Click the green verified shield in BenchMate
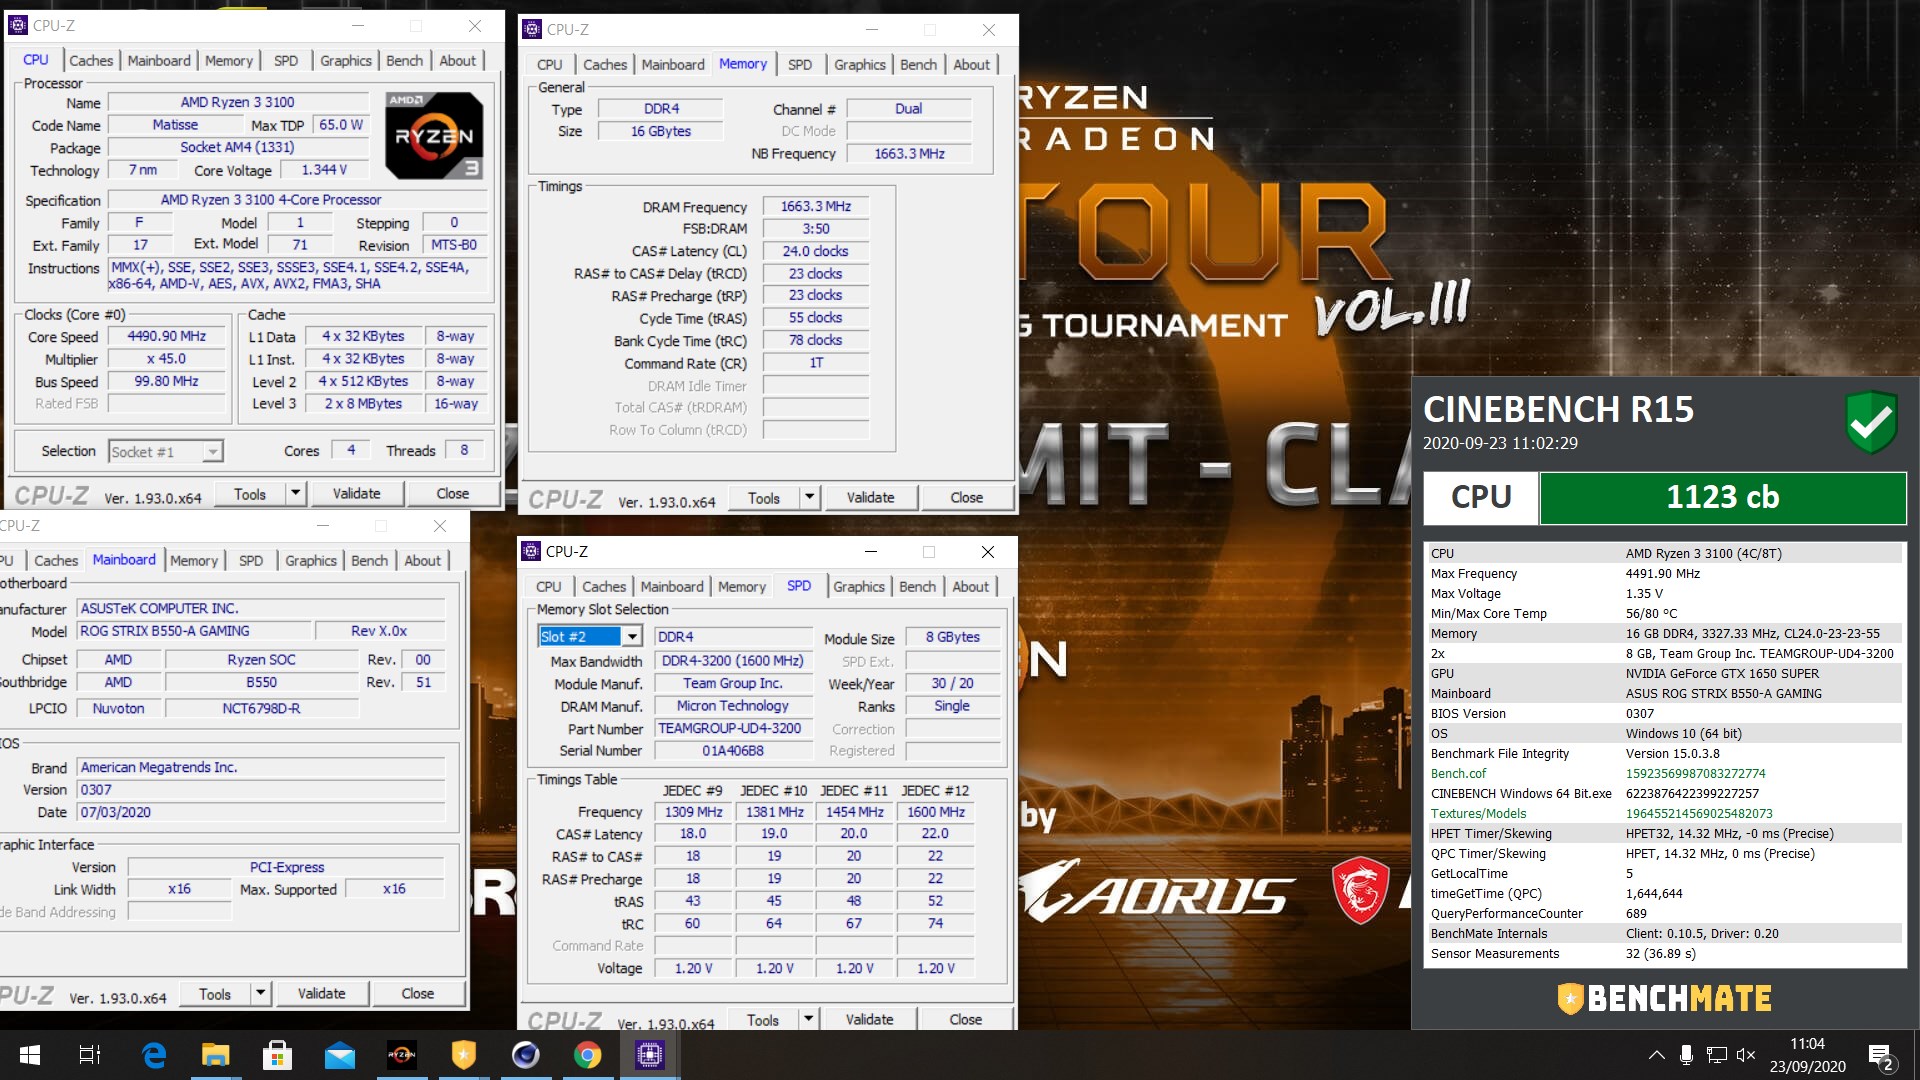Viewport: 1920px width, 1080px height. 1871,422
